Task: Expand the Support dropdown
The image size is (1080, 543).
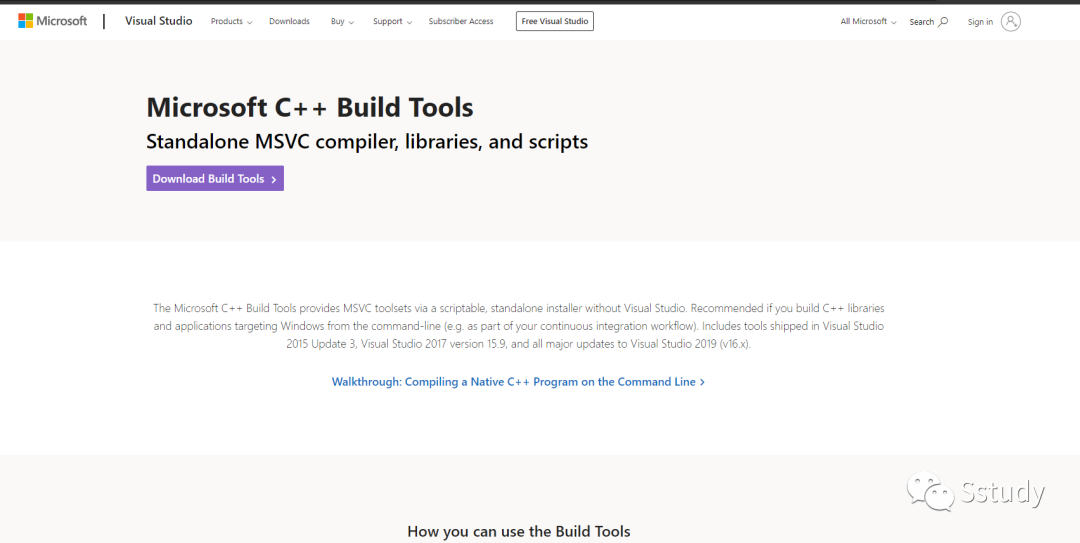Action: click(x=393, y=21)
